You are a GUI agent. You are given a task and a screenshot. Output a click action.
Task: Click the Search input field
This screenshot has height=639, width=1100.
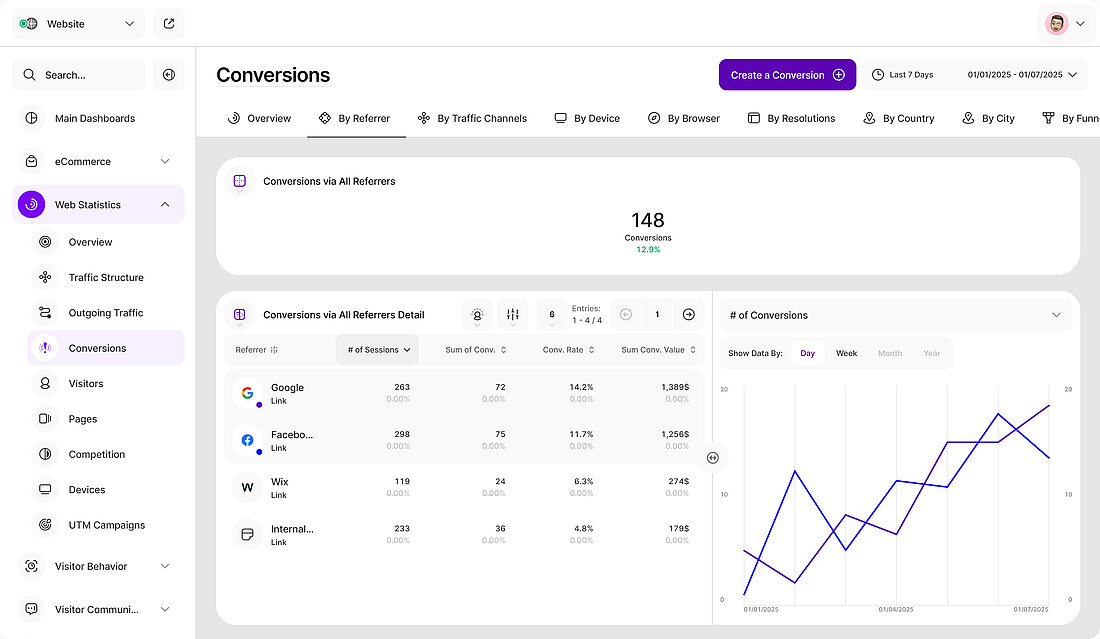tap(79, 75)
